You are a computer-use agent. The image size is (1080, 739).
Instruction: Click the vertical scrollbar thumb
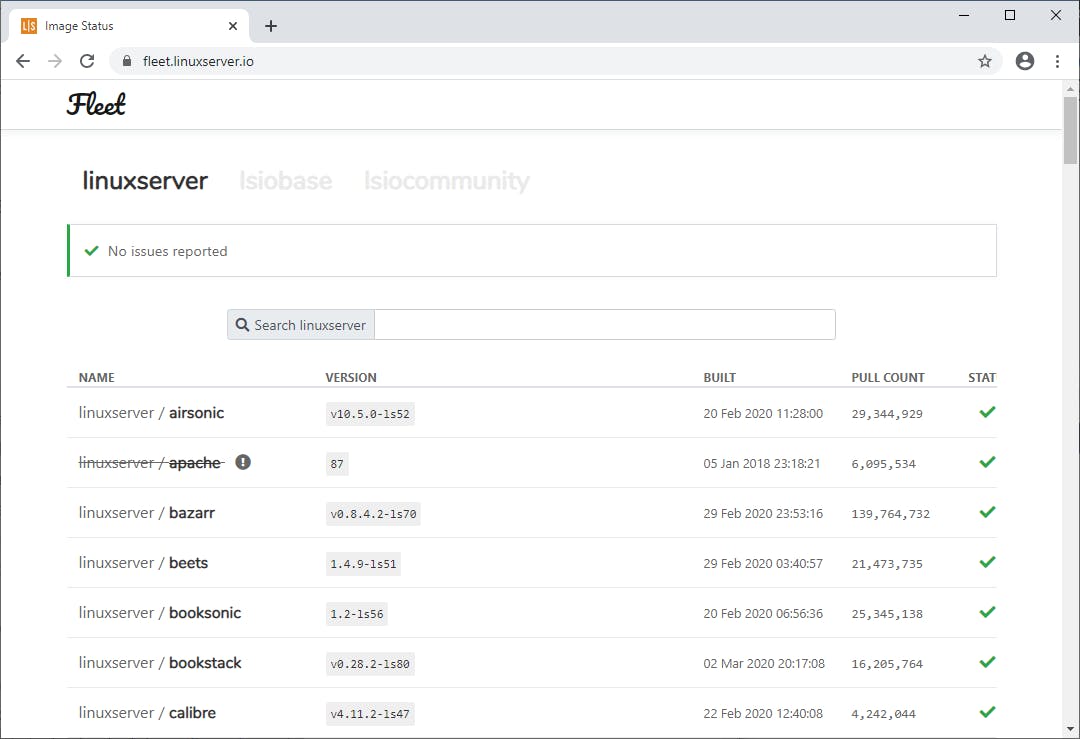pyautogui.click(x=1070, y=130)
